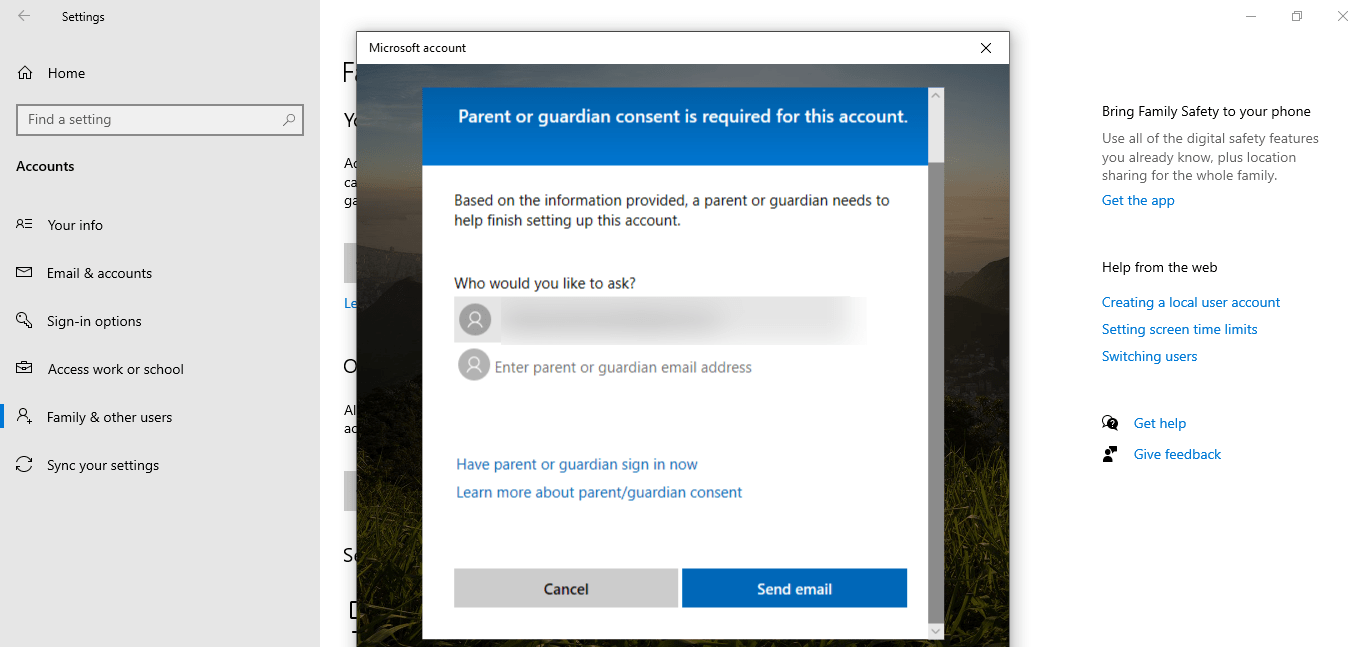Open Setting screen time limits help
The image size is (1366, 647).
coord(1180,329)
